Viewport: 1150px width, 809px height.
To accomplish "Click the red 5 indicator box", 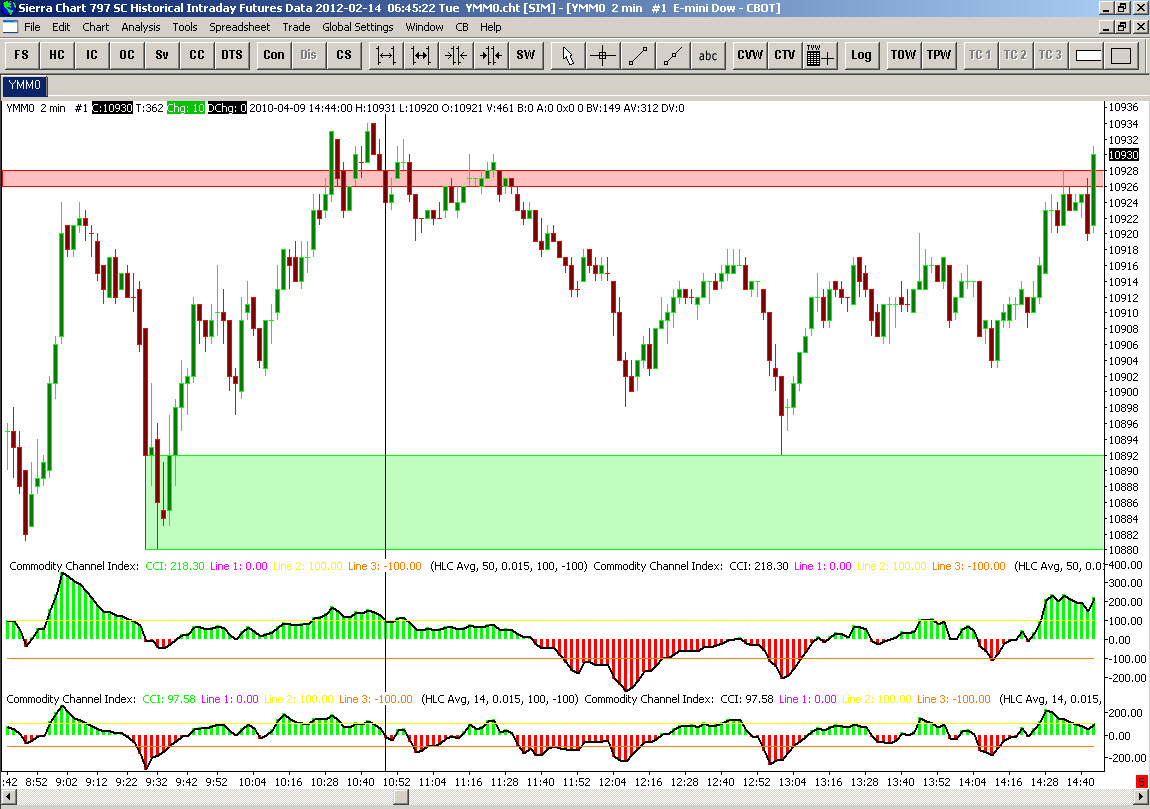I will tap(1141, 782).
